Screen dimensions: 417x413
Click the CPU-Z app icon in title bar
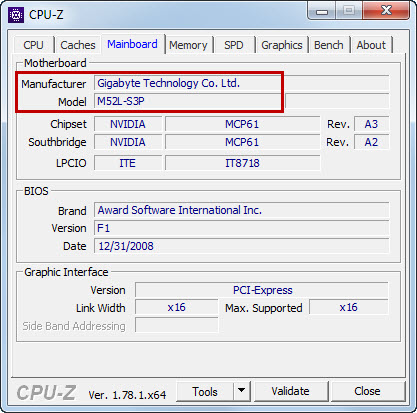(16, 15)
